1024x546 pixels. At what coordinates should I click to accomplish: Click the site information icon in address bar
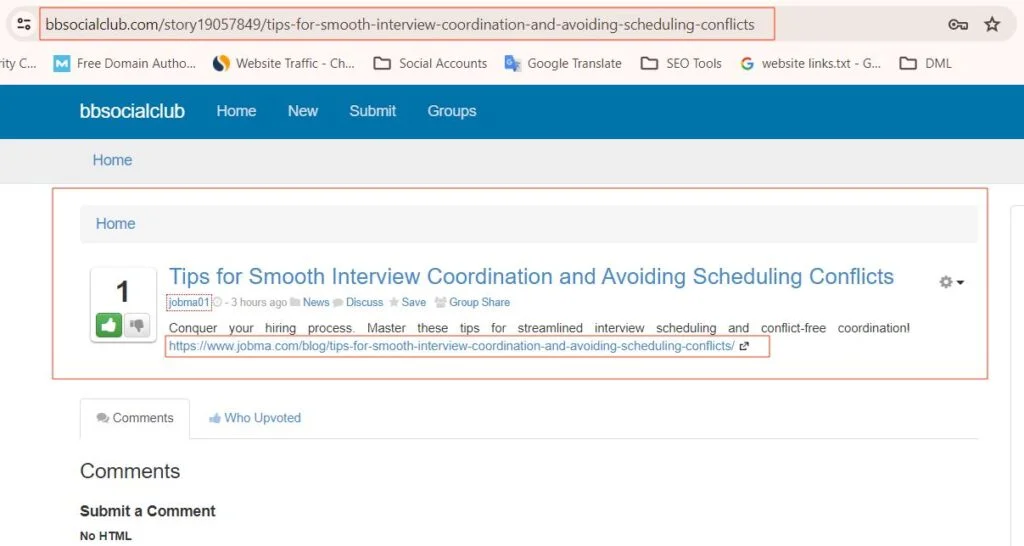(24, 24)
